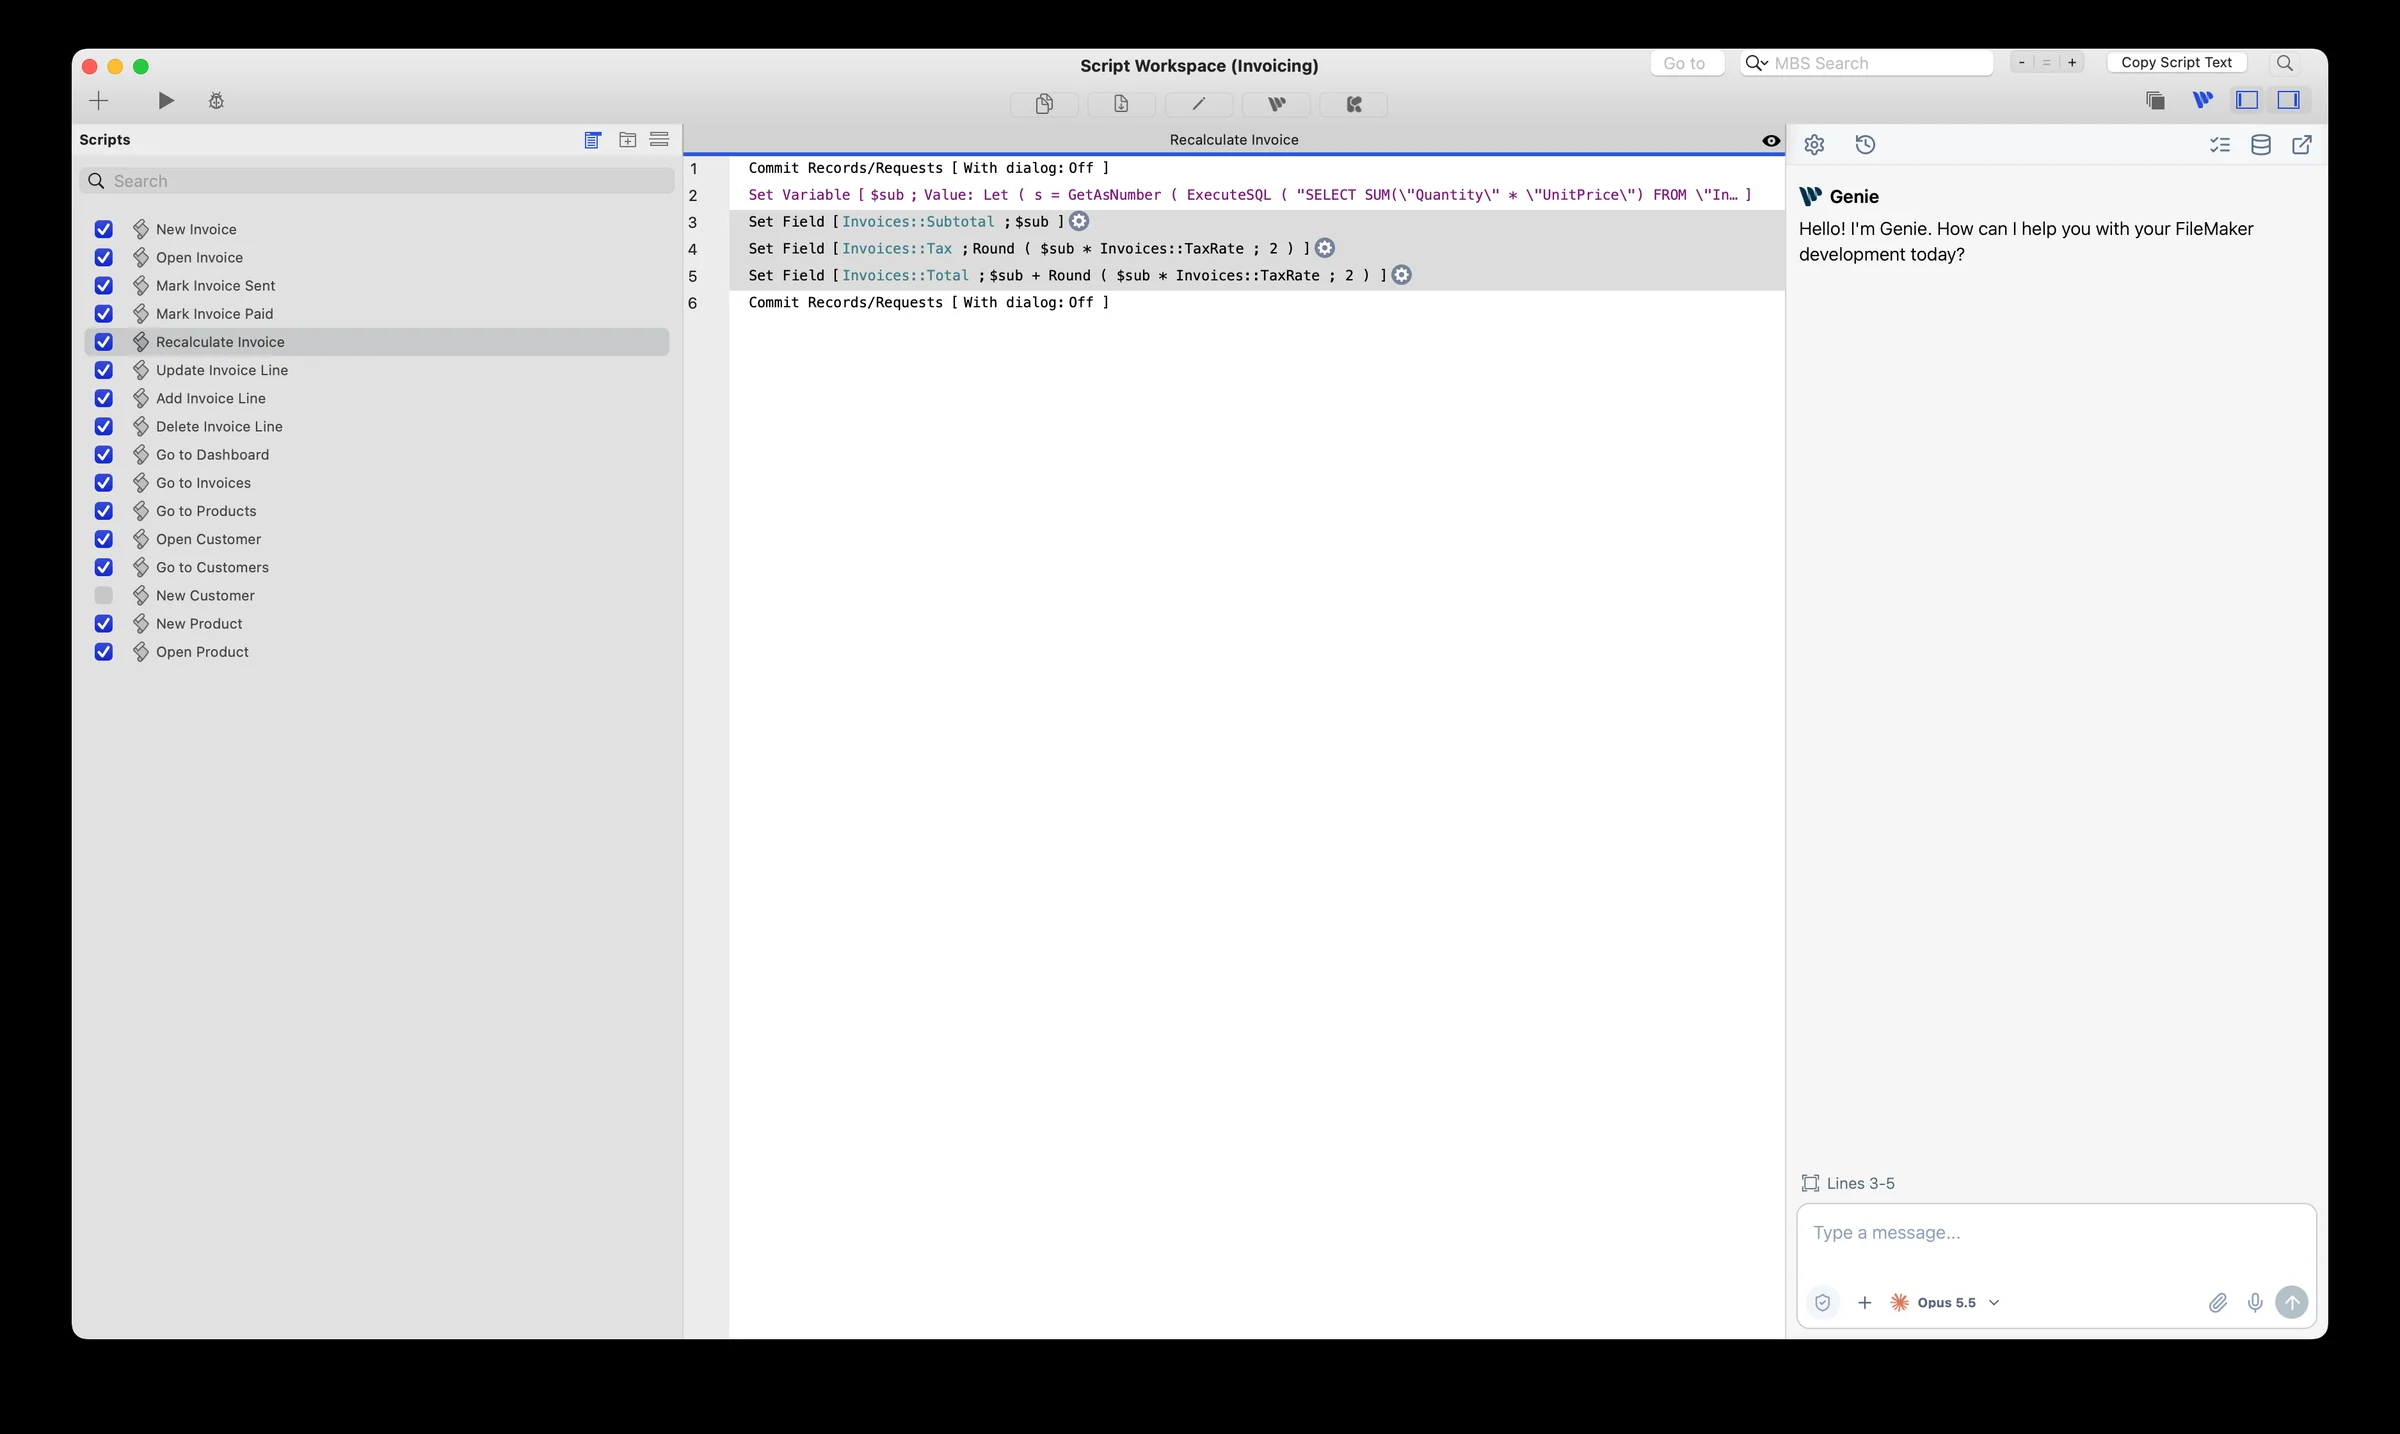Run the script with the play button
This screenshot has height=1434, width=2400.
tap(166, 100)
